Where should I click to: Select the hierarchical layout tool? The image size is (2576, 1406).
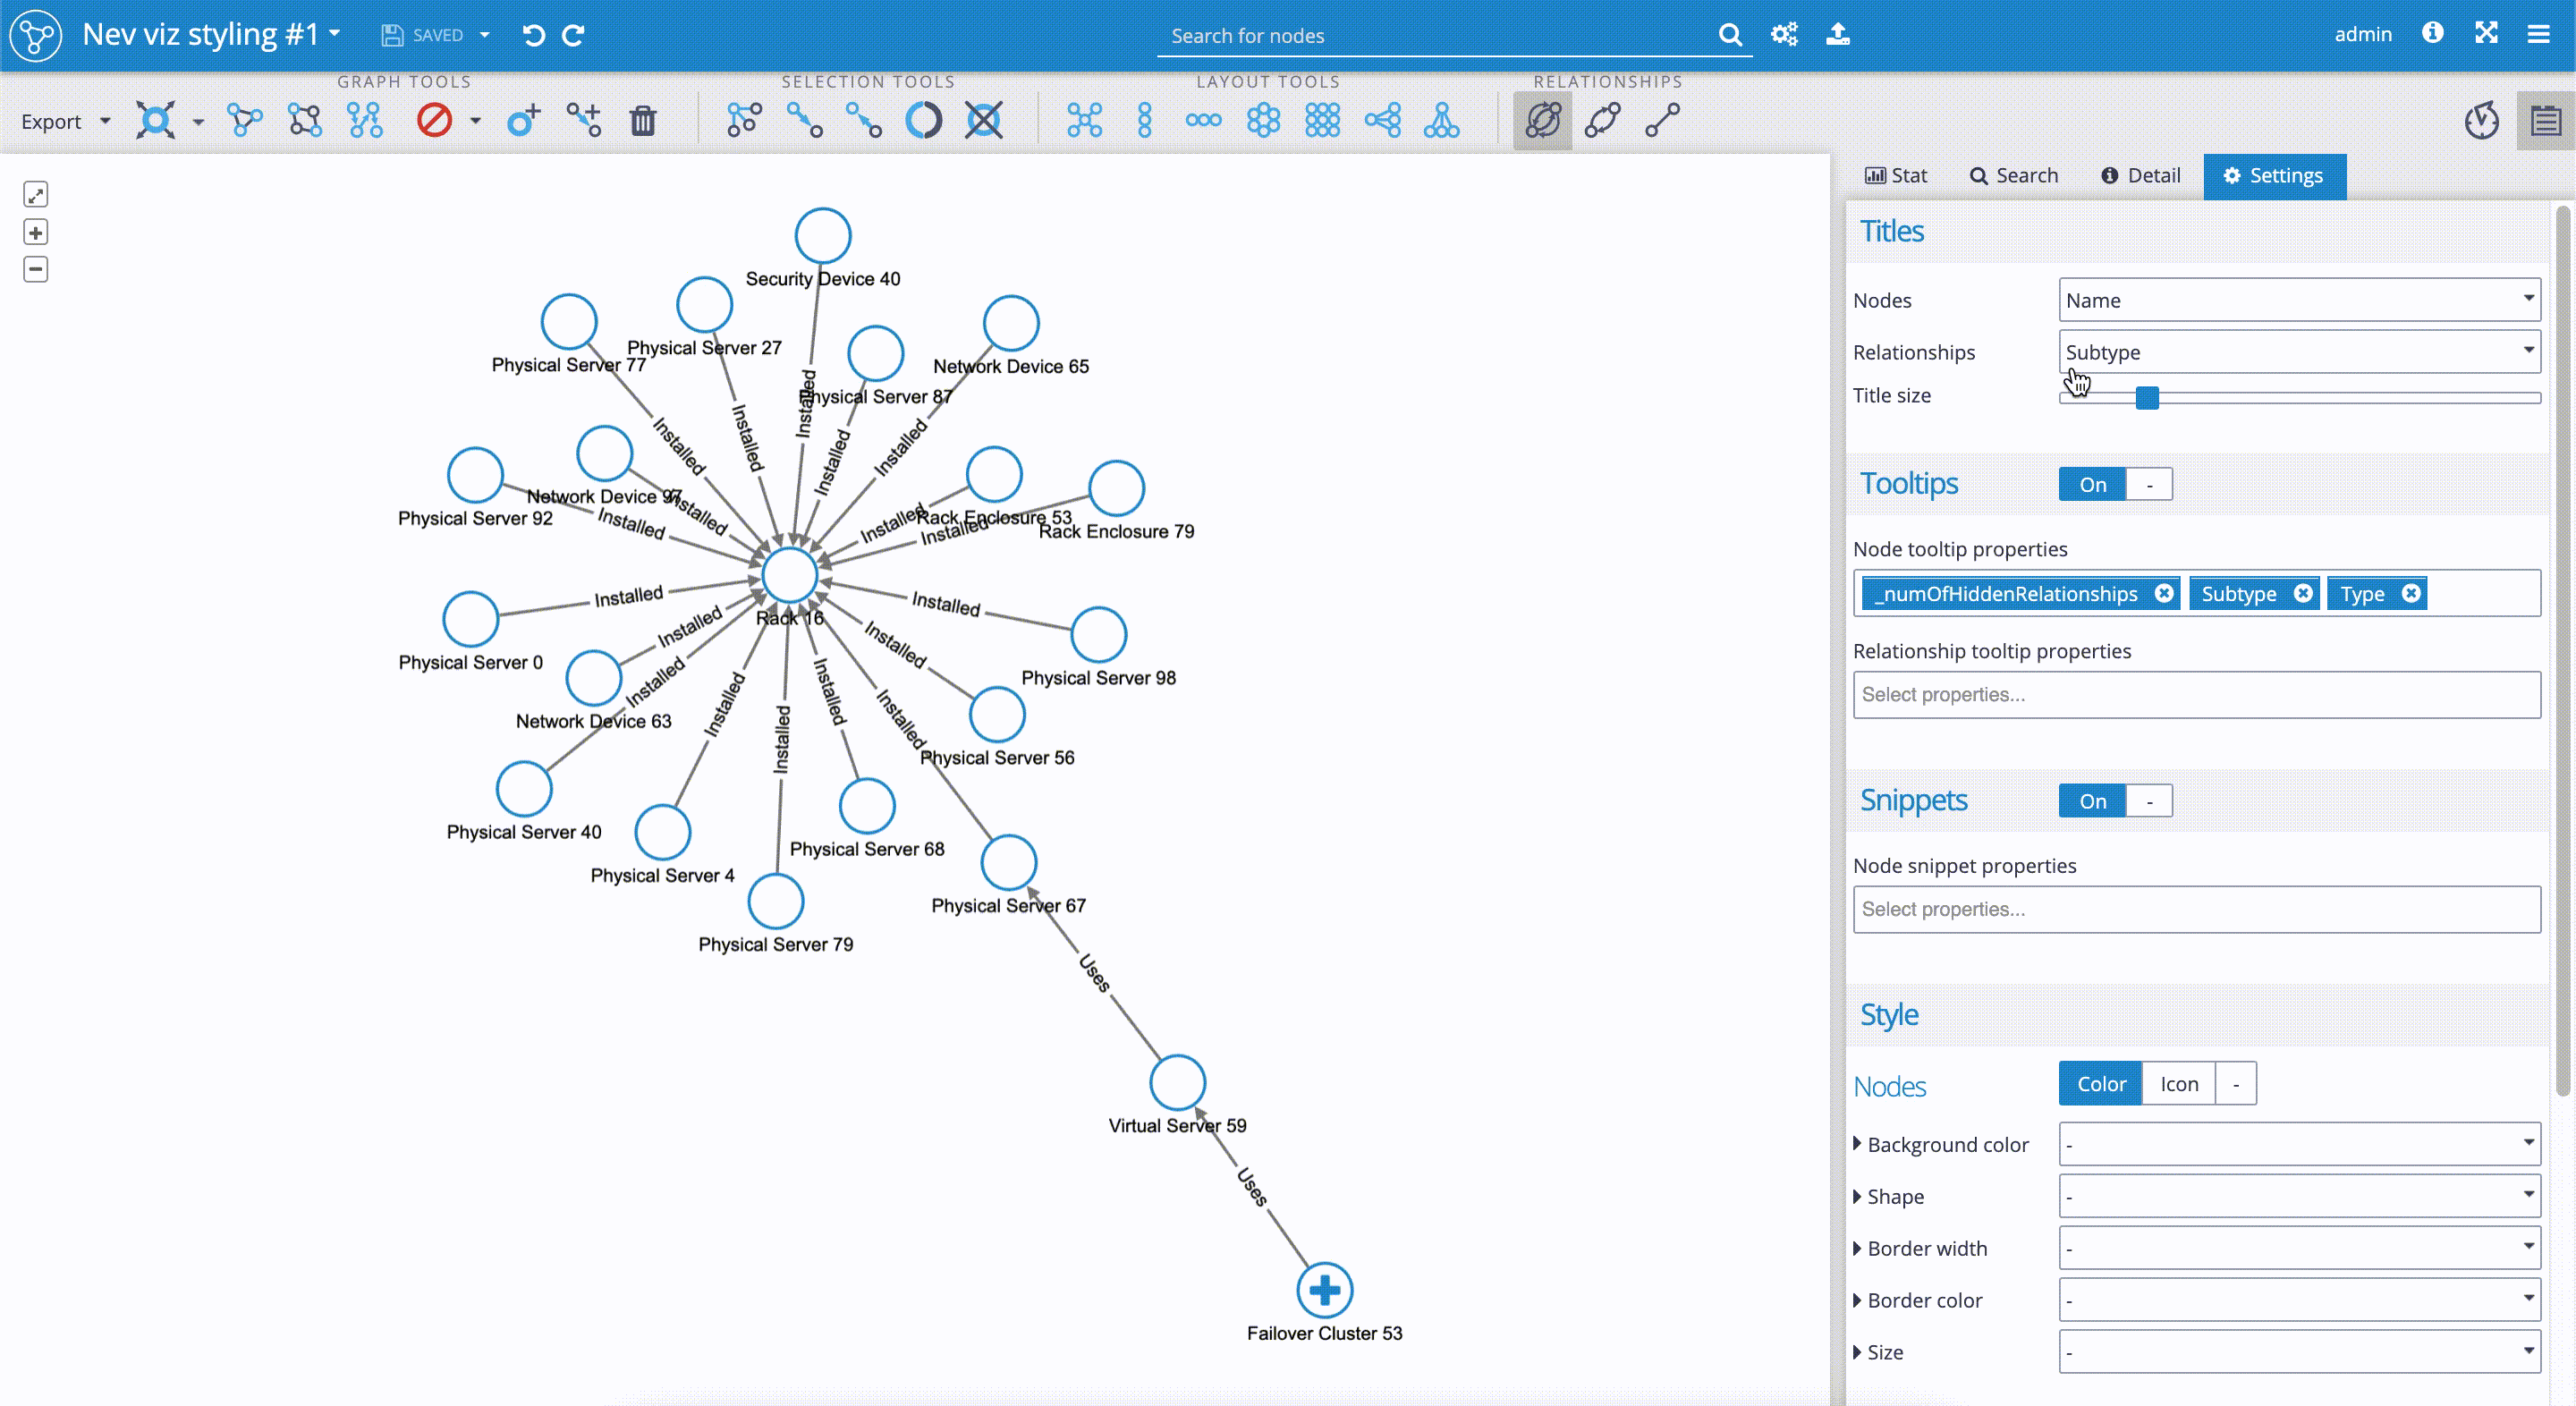click(x=1442, y=120)
